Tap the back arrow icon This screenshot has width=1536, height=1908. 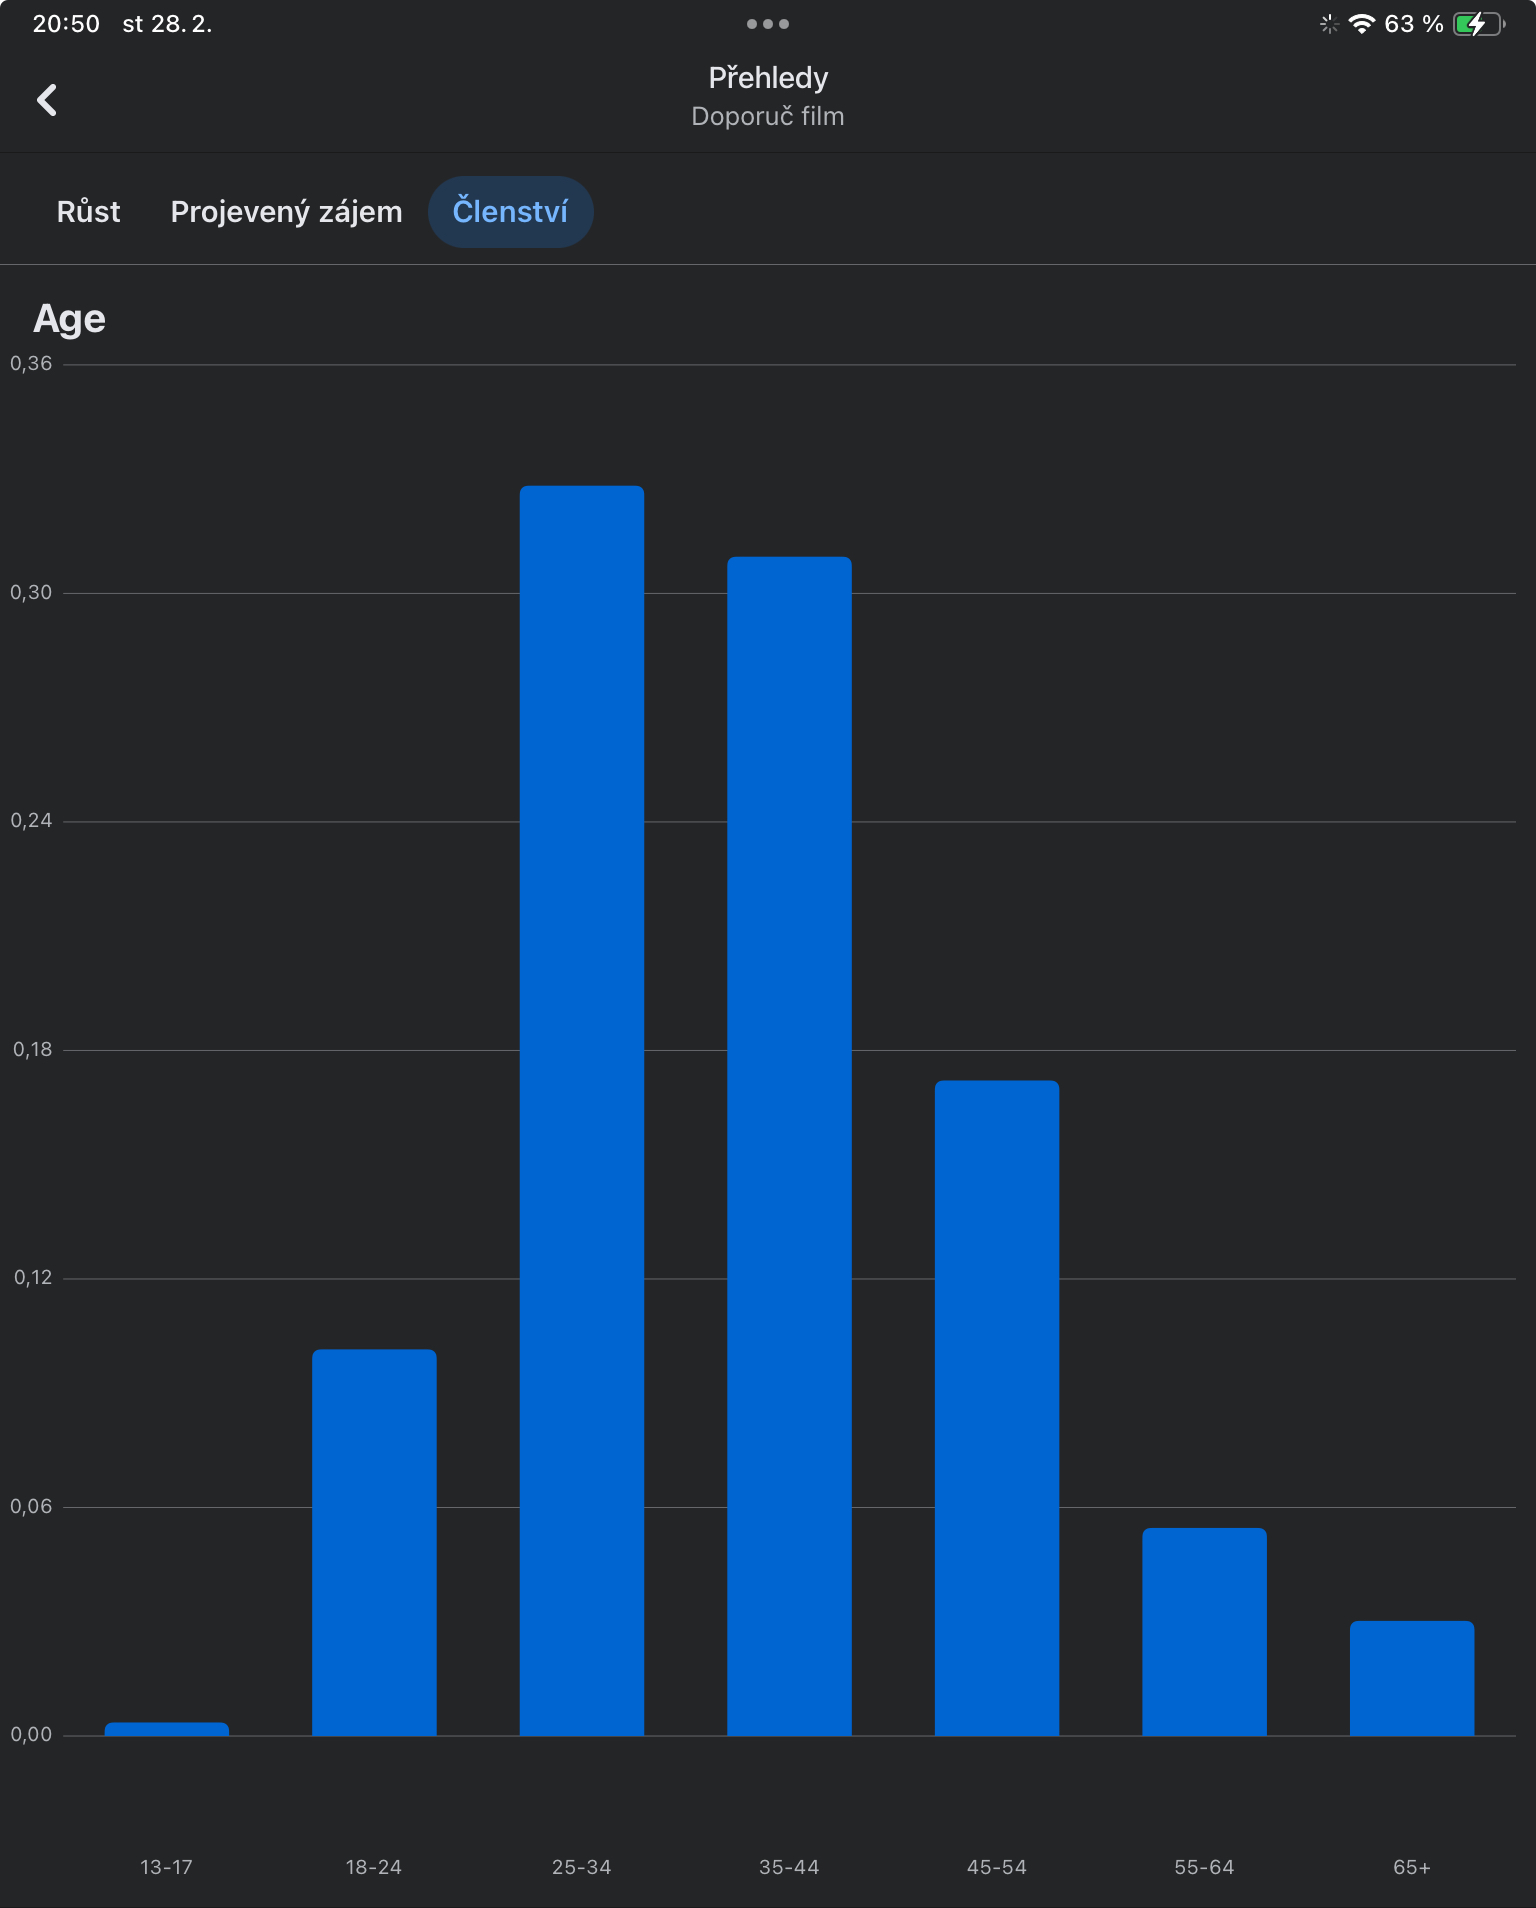pos(47,100)
